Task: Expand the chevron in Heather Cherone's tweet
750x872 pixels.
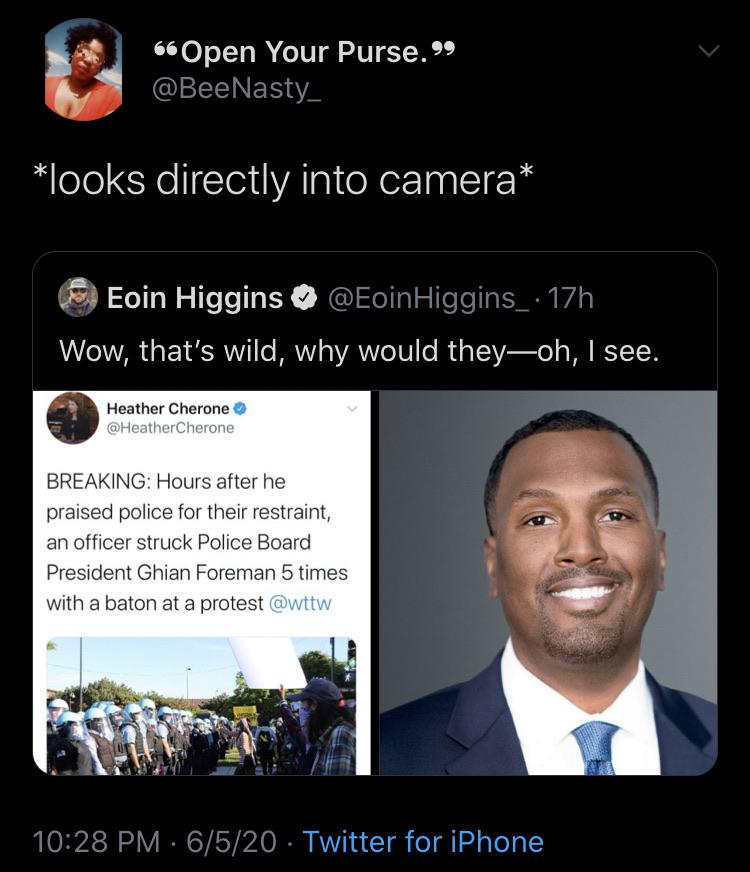Action: [352, 408]
